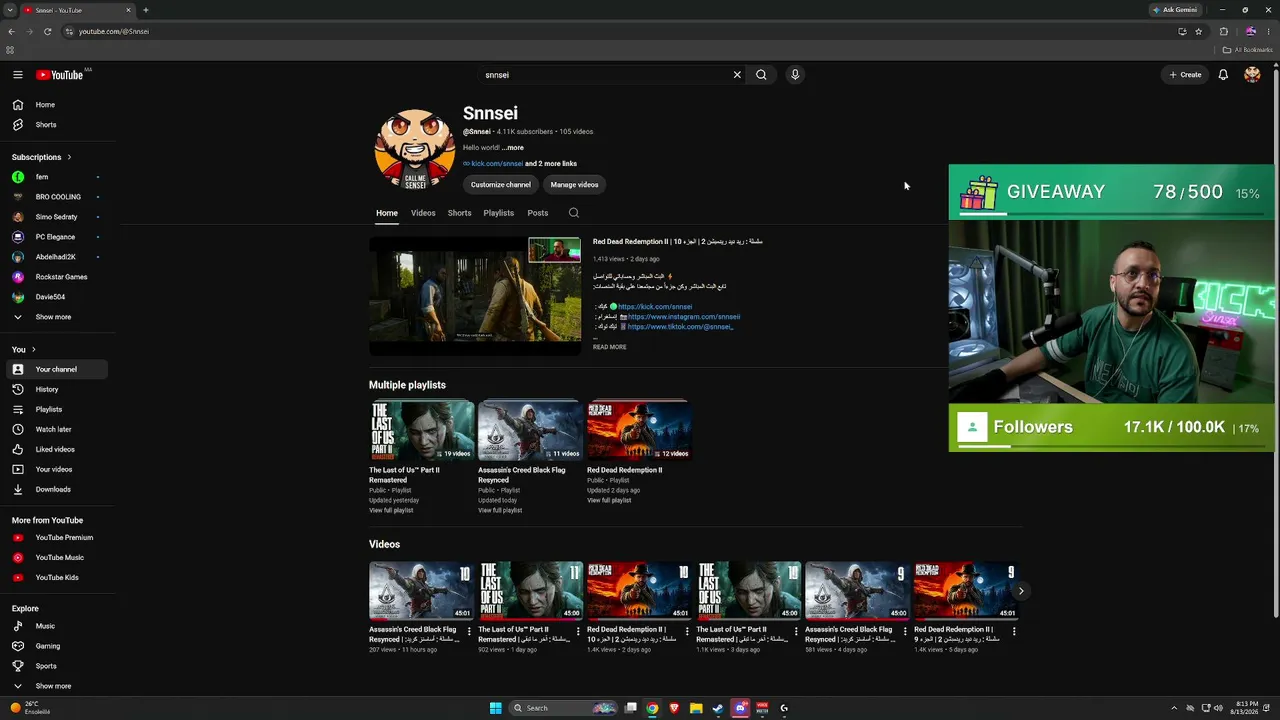Image resolution: width=1280 pixels, height=720 pixels.
Task: Open YouTube Music
Action: pyautogui.click(x=56, y=557)
